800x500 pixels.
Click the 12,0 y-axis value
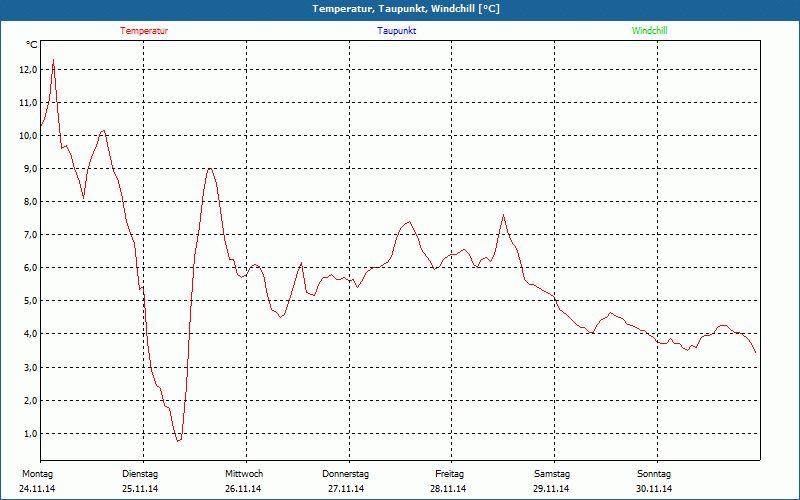tap(28, 69)
